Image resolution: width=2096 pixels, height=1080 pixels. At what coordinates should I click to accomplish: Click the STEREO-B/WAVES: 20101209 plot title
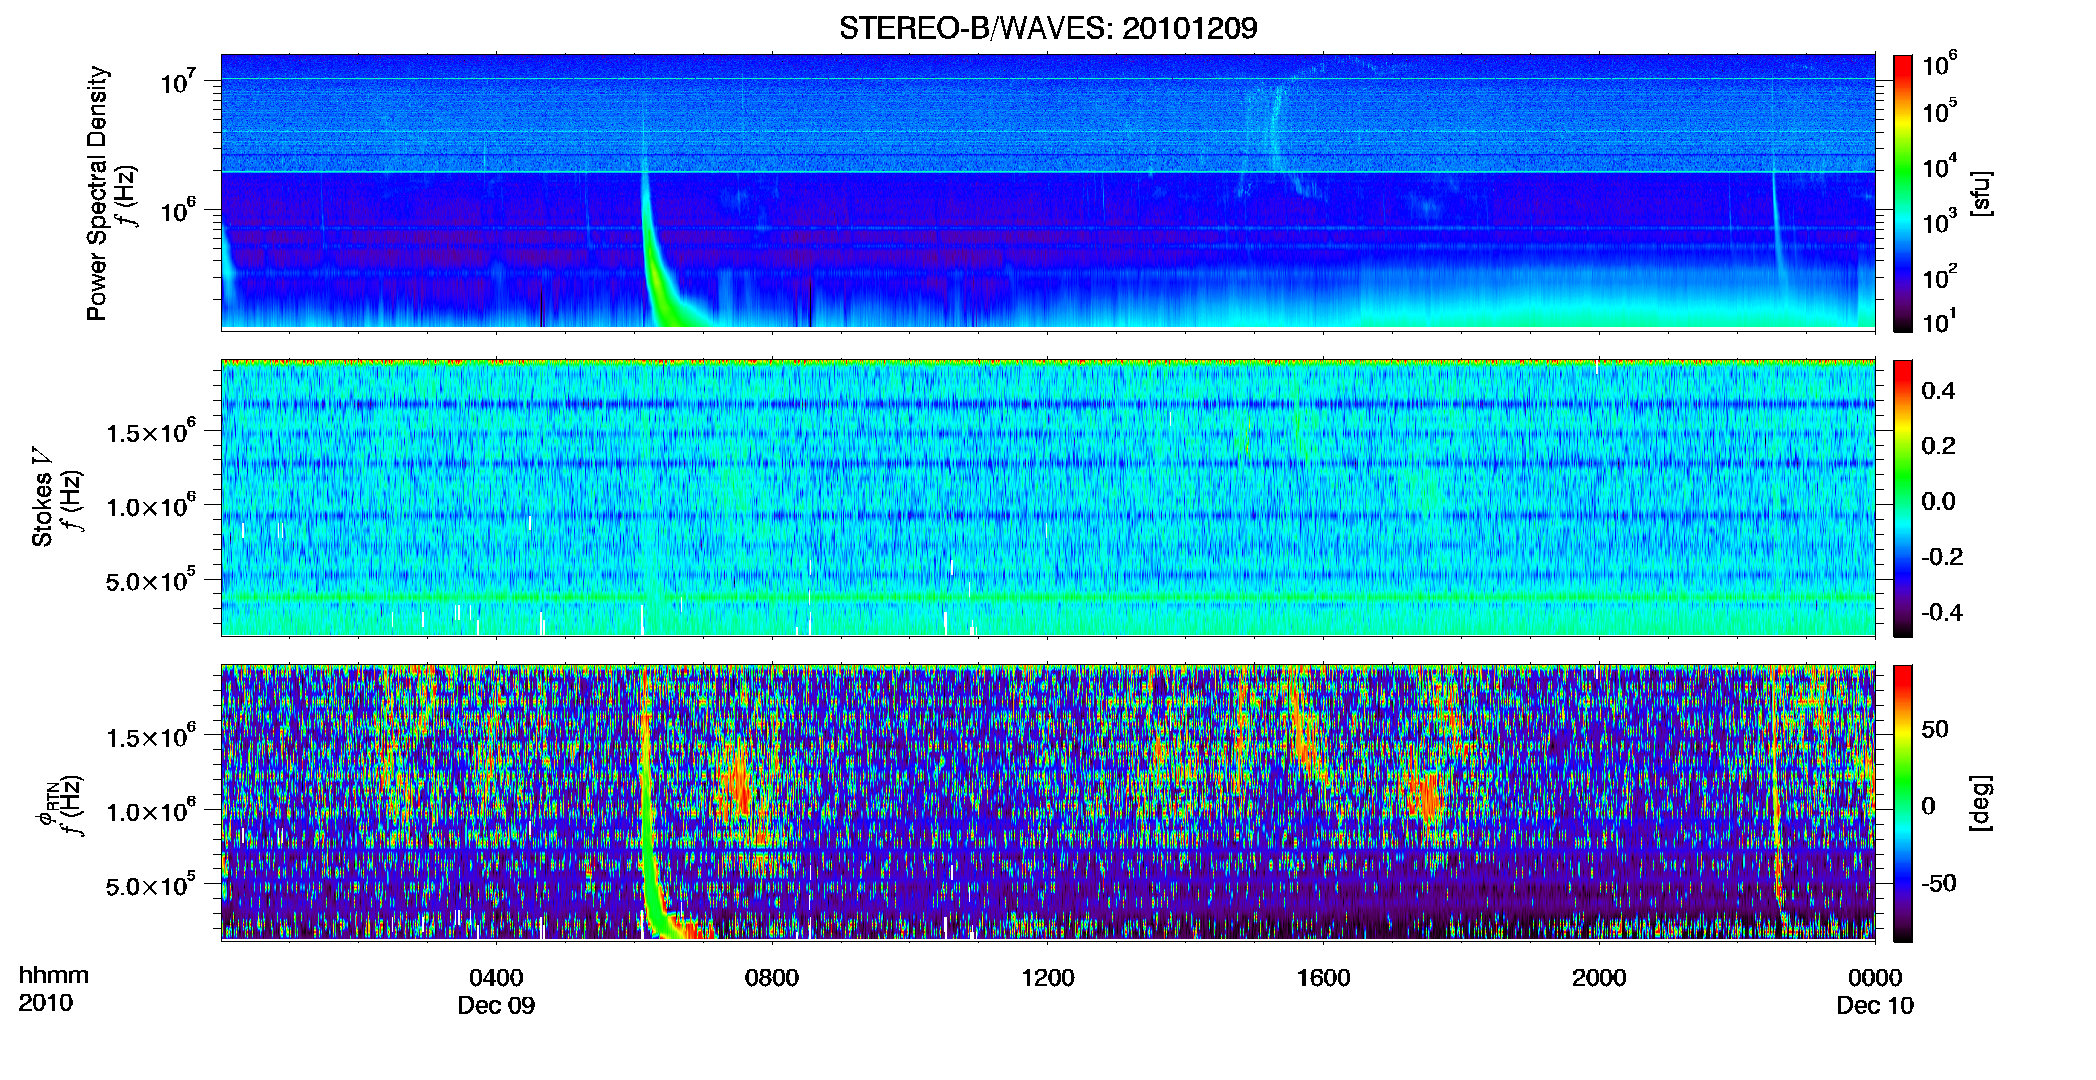(x=1048, y=28)
